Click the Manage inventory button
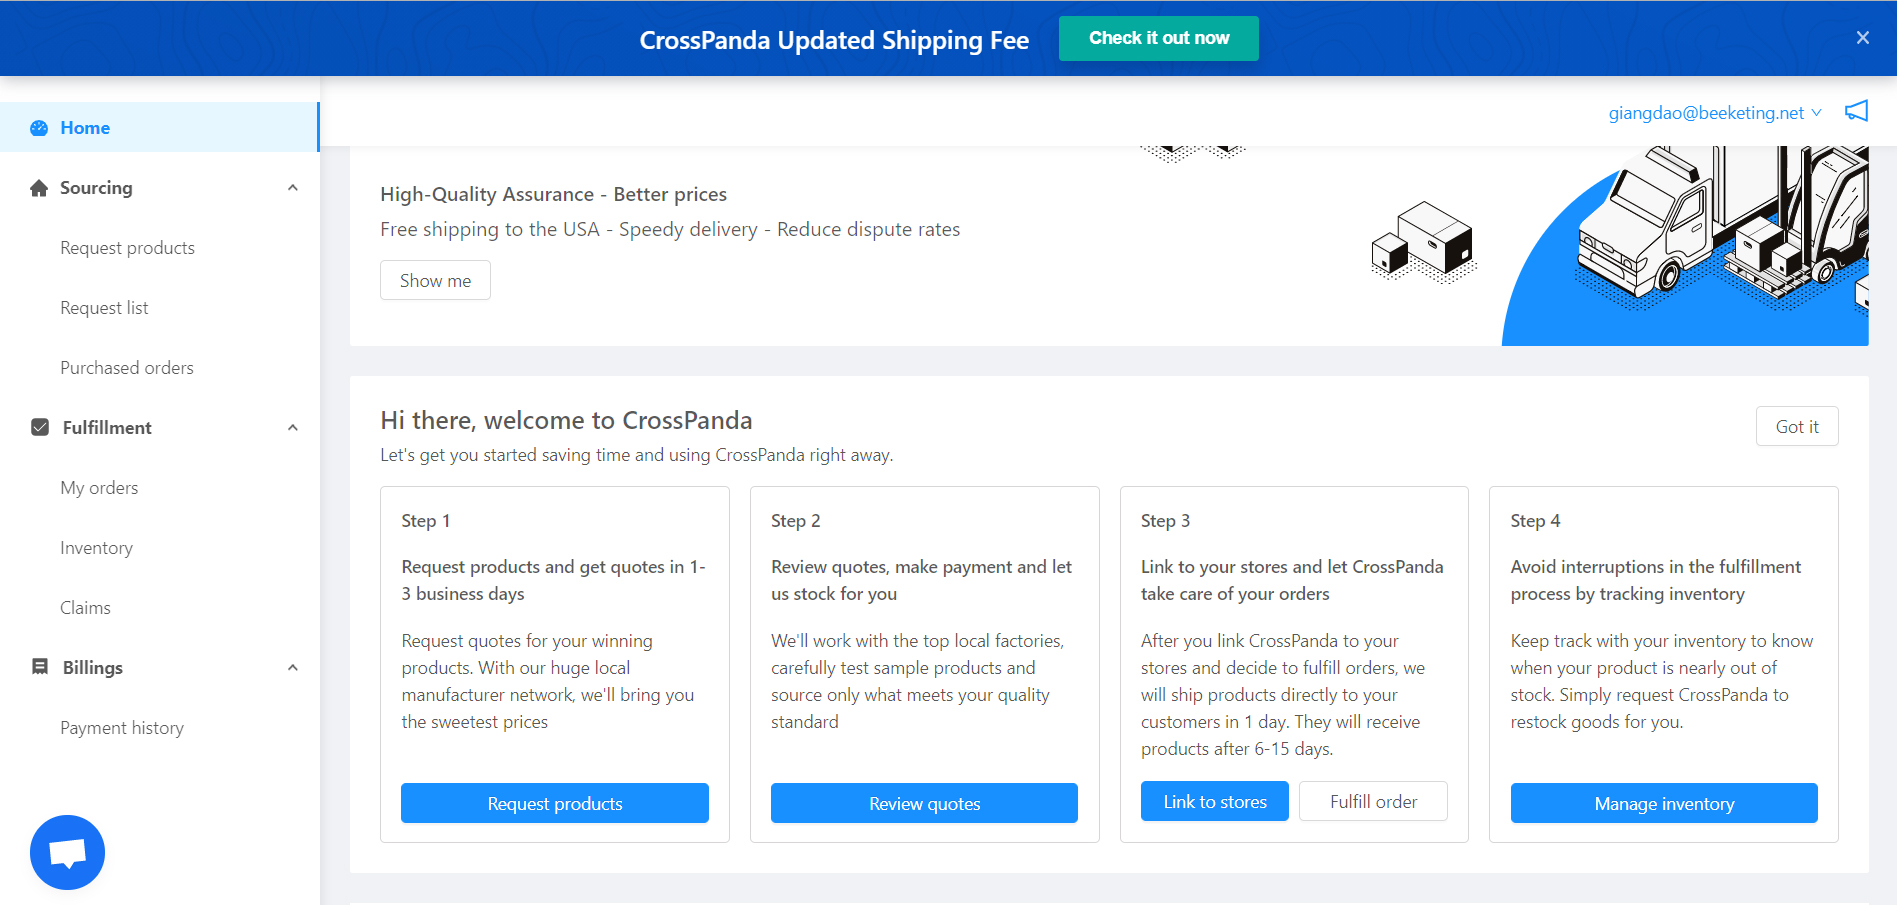This screenshot has width=1897, height=905. point(1663,803)
